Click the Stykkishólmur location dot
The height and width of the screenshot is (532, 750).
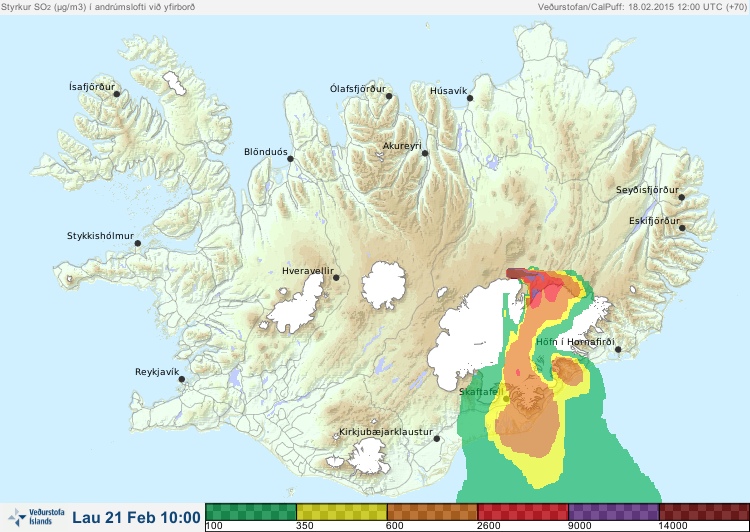(x=138, y=244)
